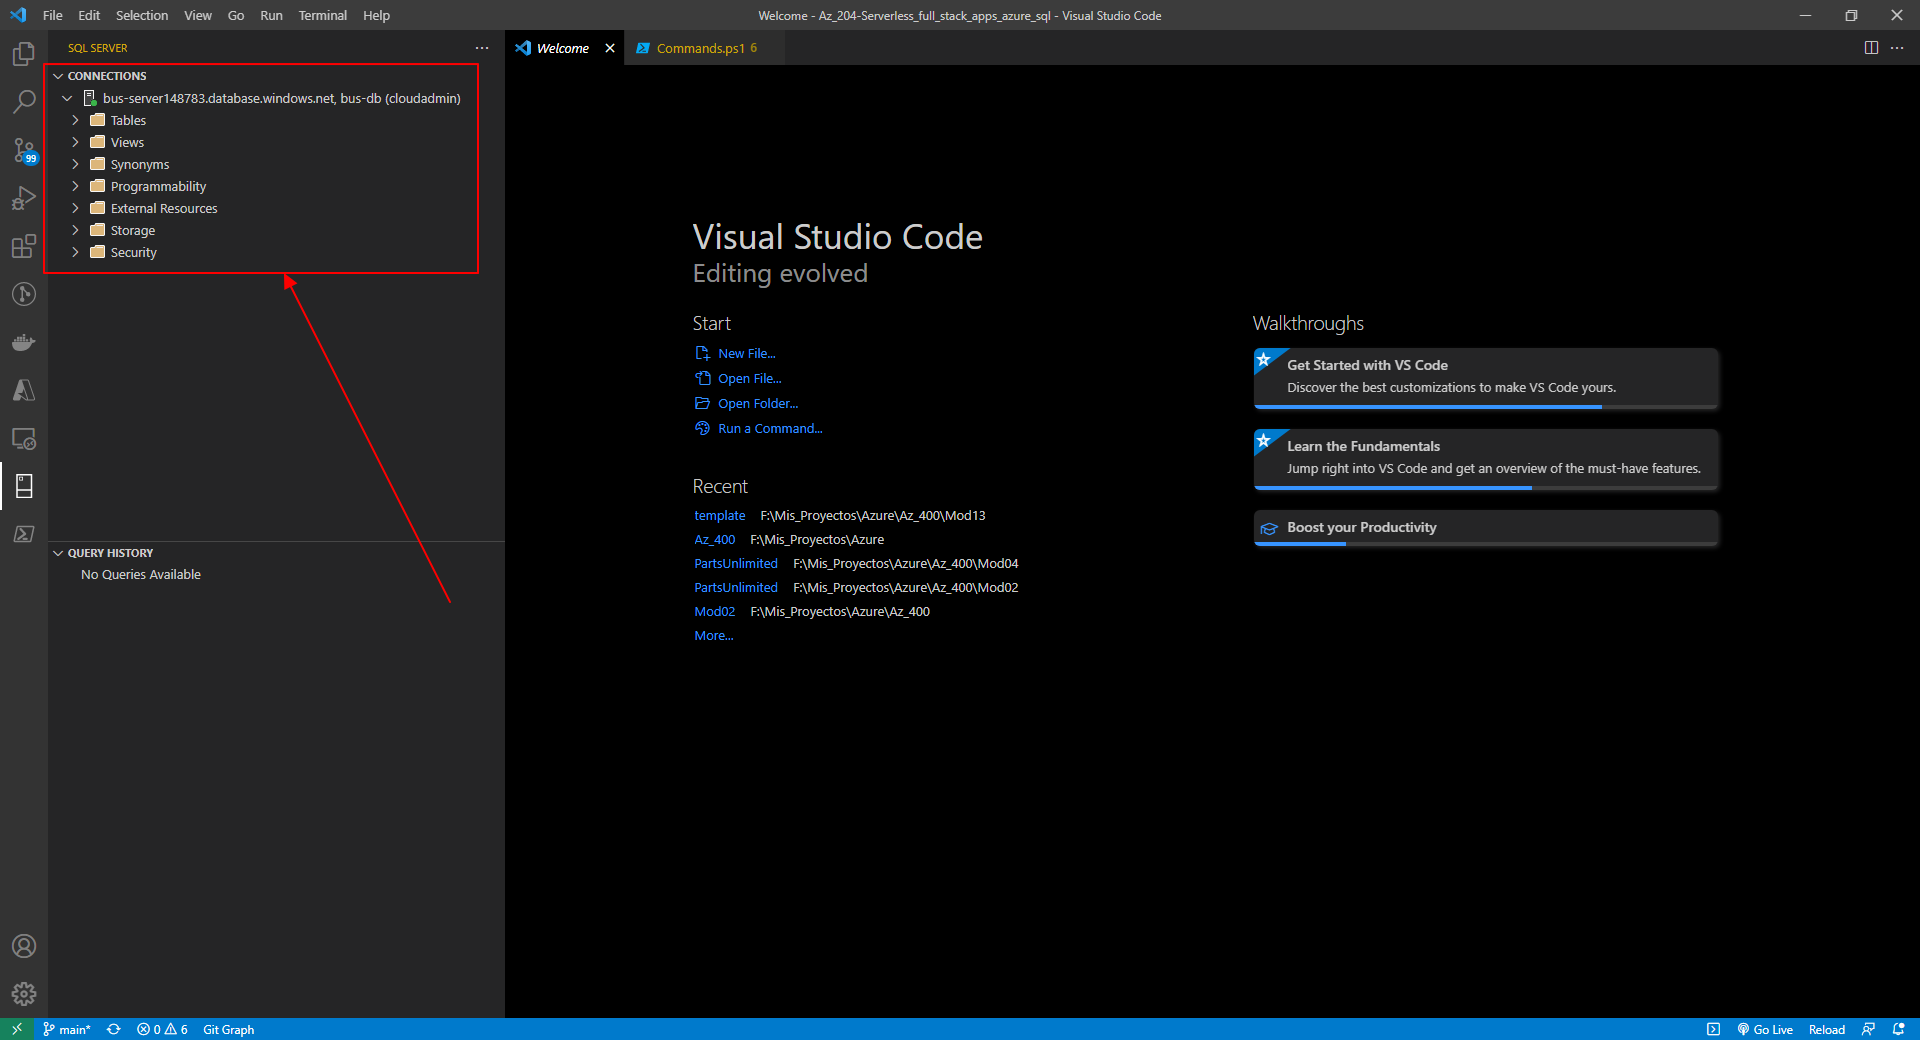Click Git Graph in status bar
1920x1040 pixels.
pos(229,1029)
